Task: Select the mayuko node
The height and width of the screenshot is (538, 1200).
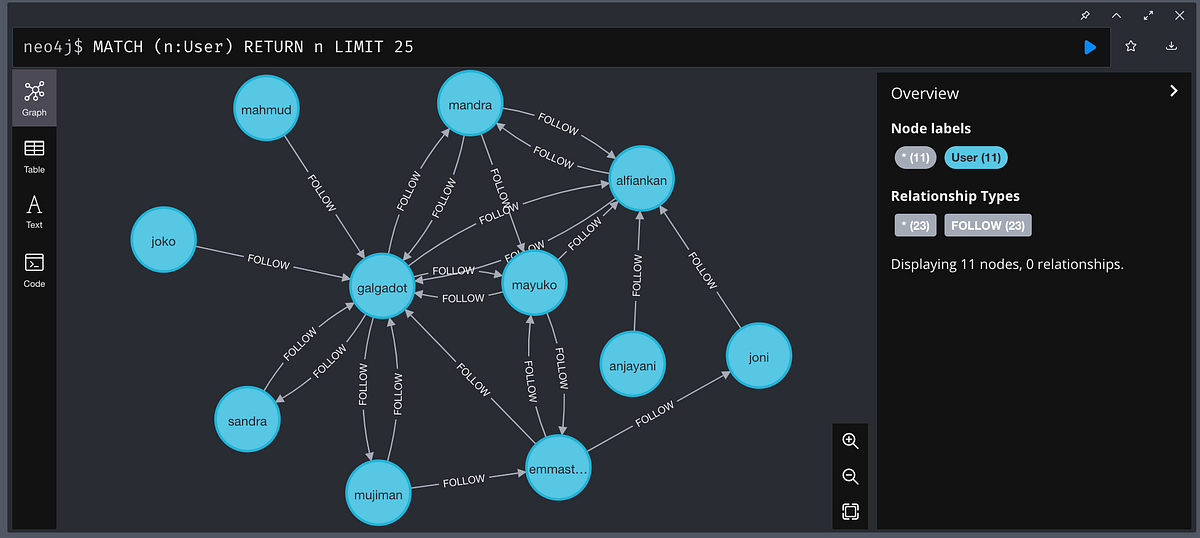Action: [535, 284]
